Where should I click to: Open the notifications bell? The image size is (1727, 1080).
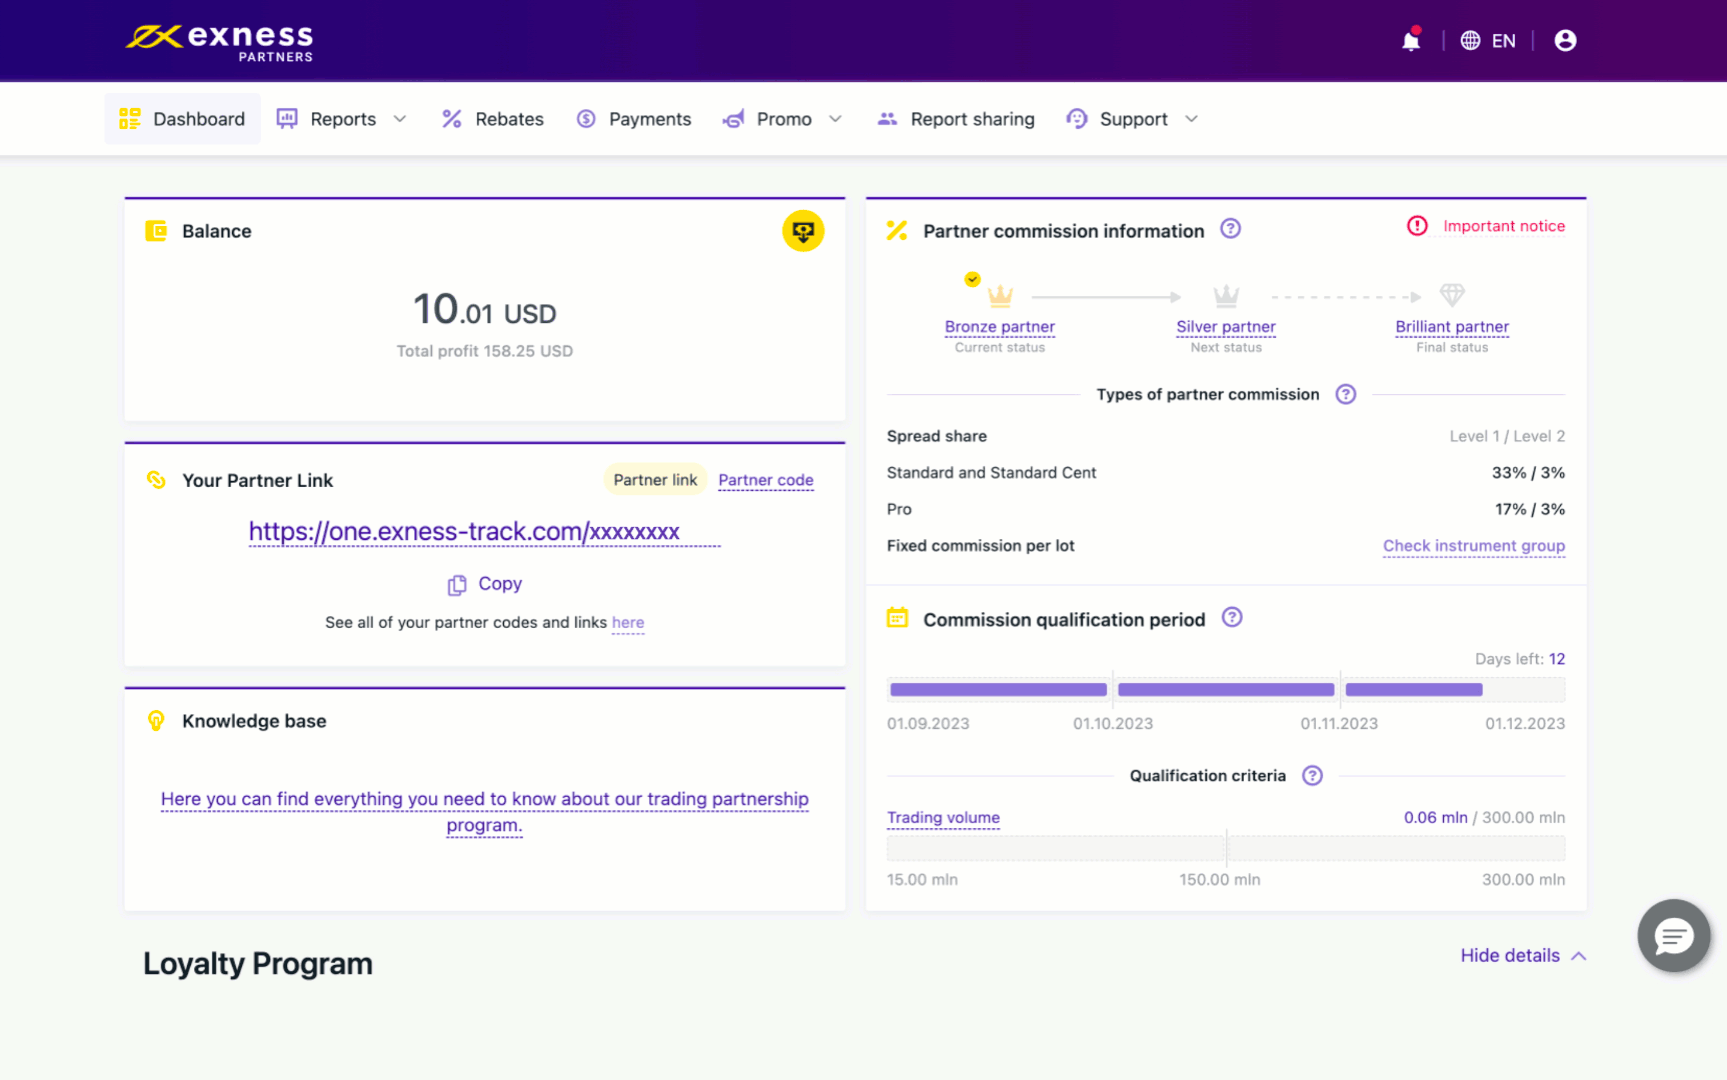coord(1410,40)
